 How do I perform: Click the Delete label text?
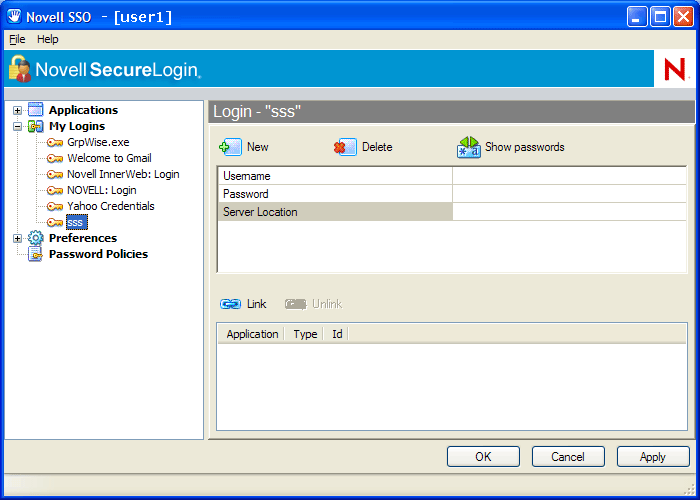(377, 147)
